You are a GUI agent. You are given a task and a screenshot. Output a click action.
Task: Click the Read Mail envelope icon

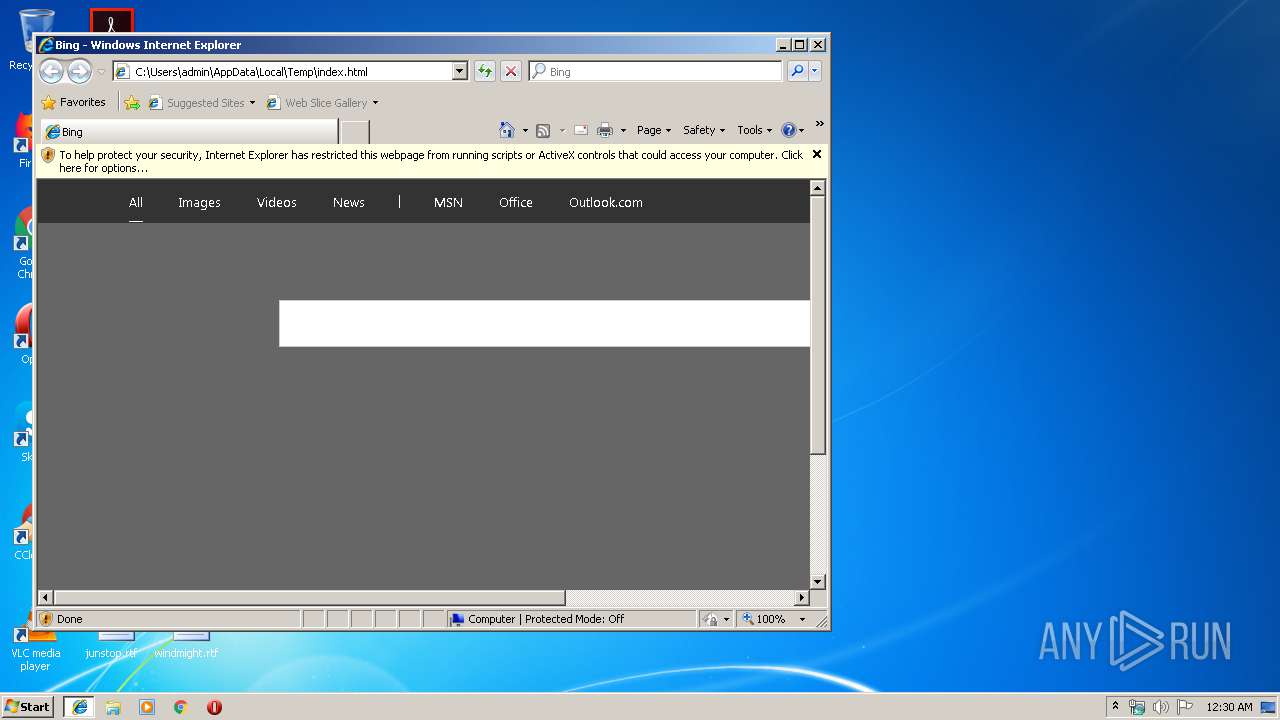[581, 130]
